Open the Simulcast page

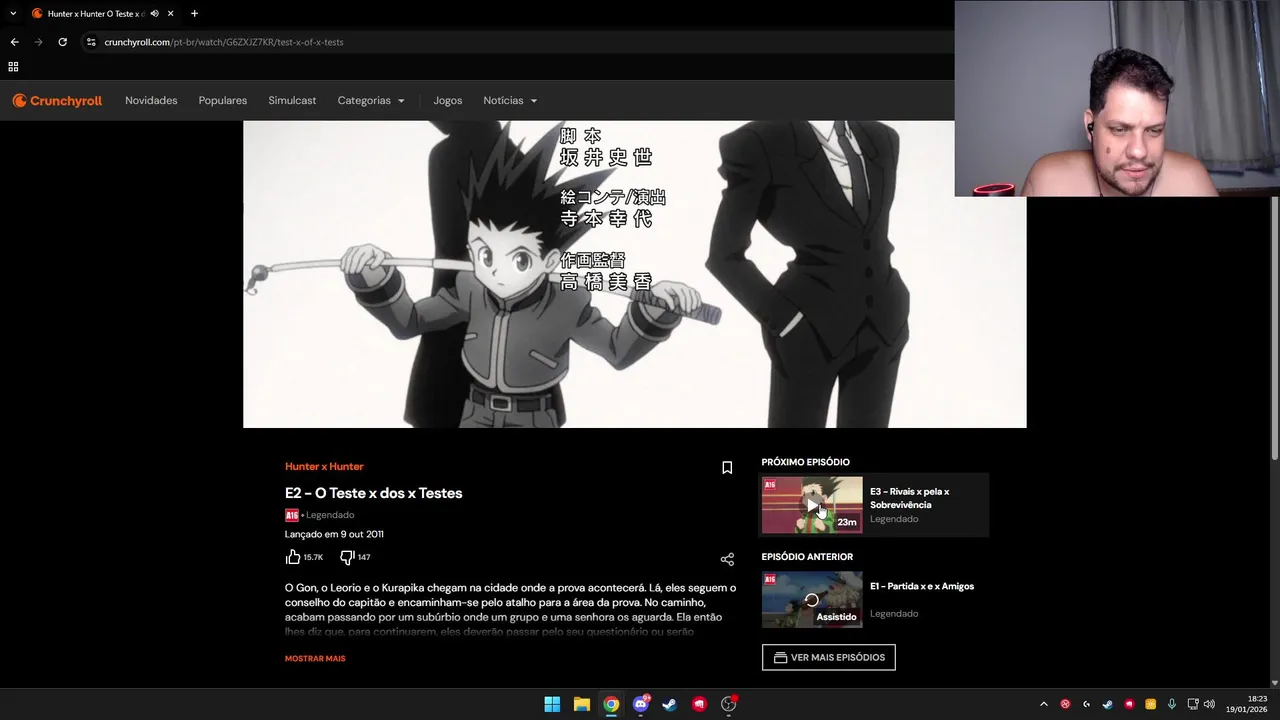292,101
